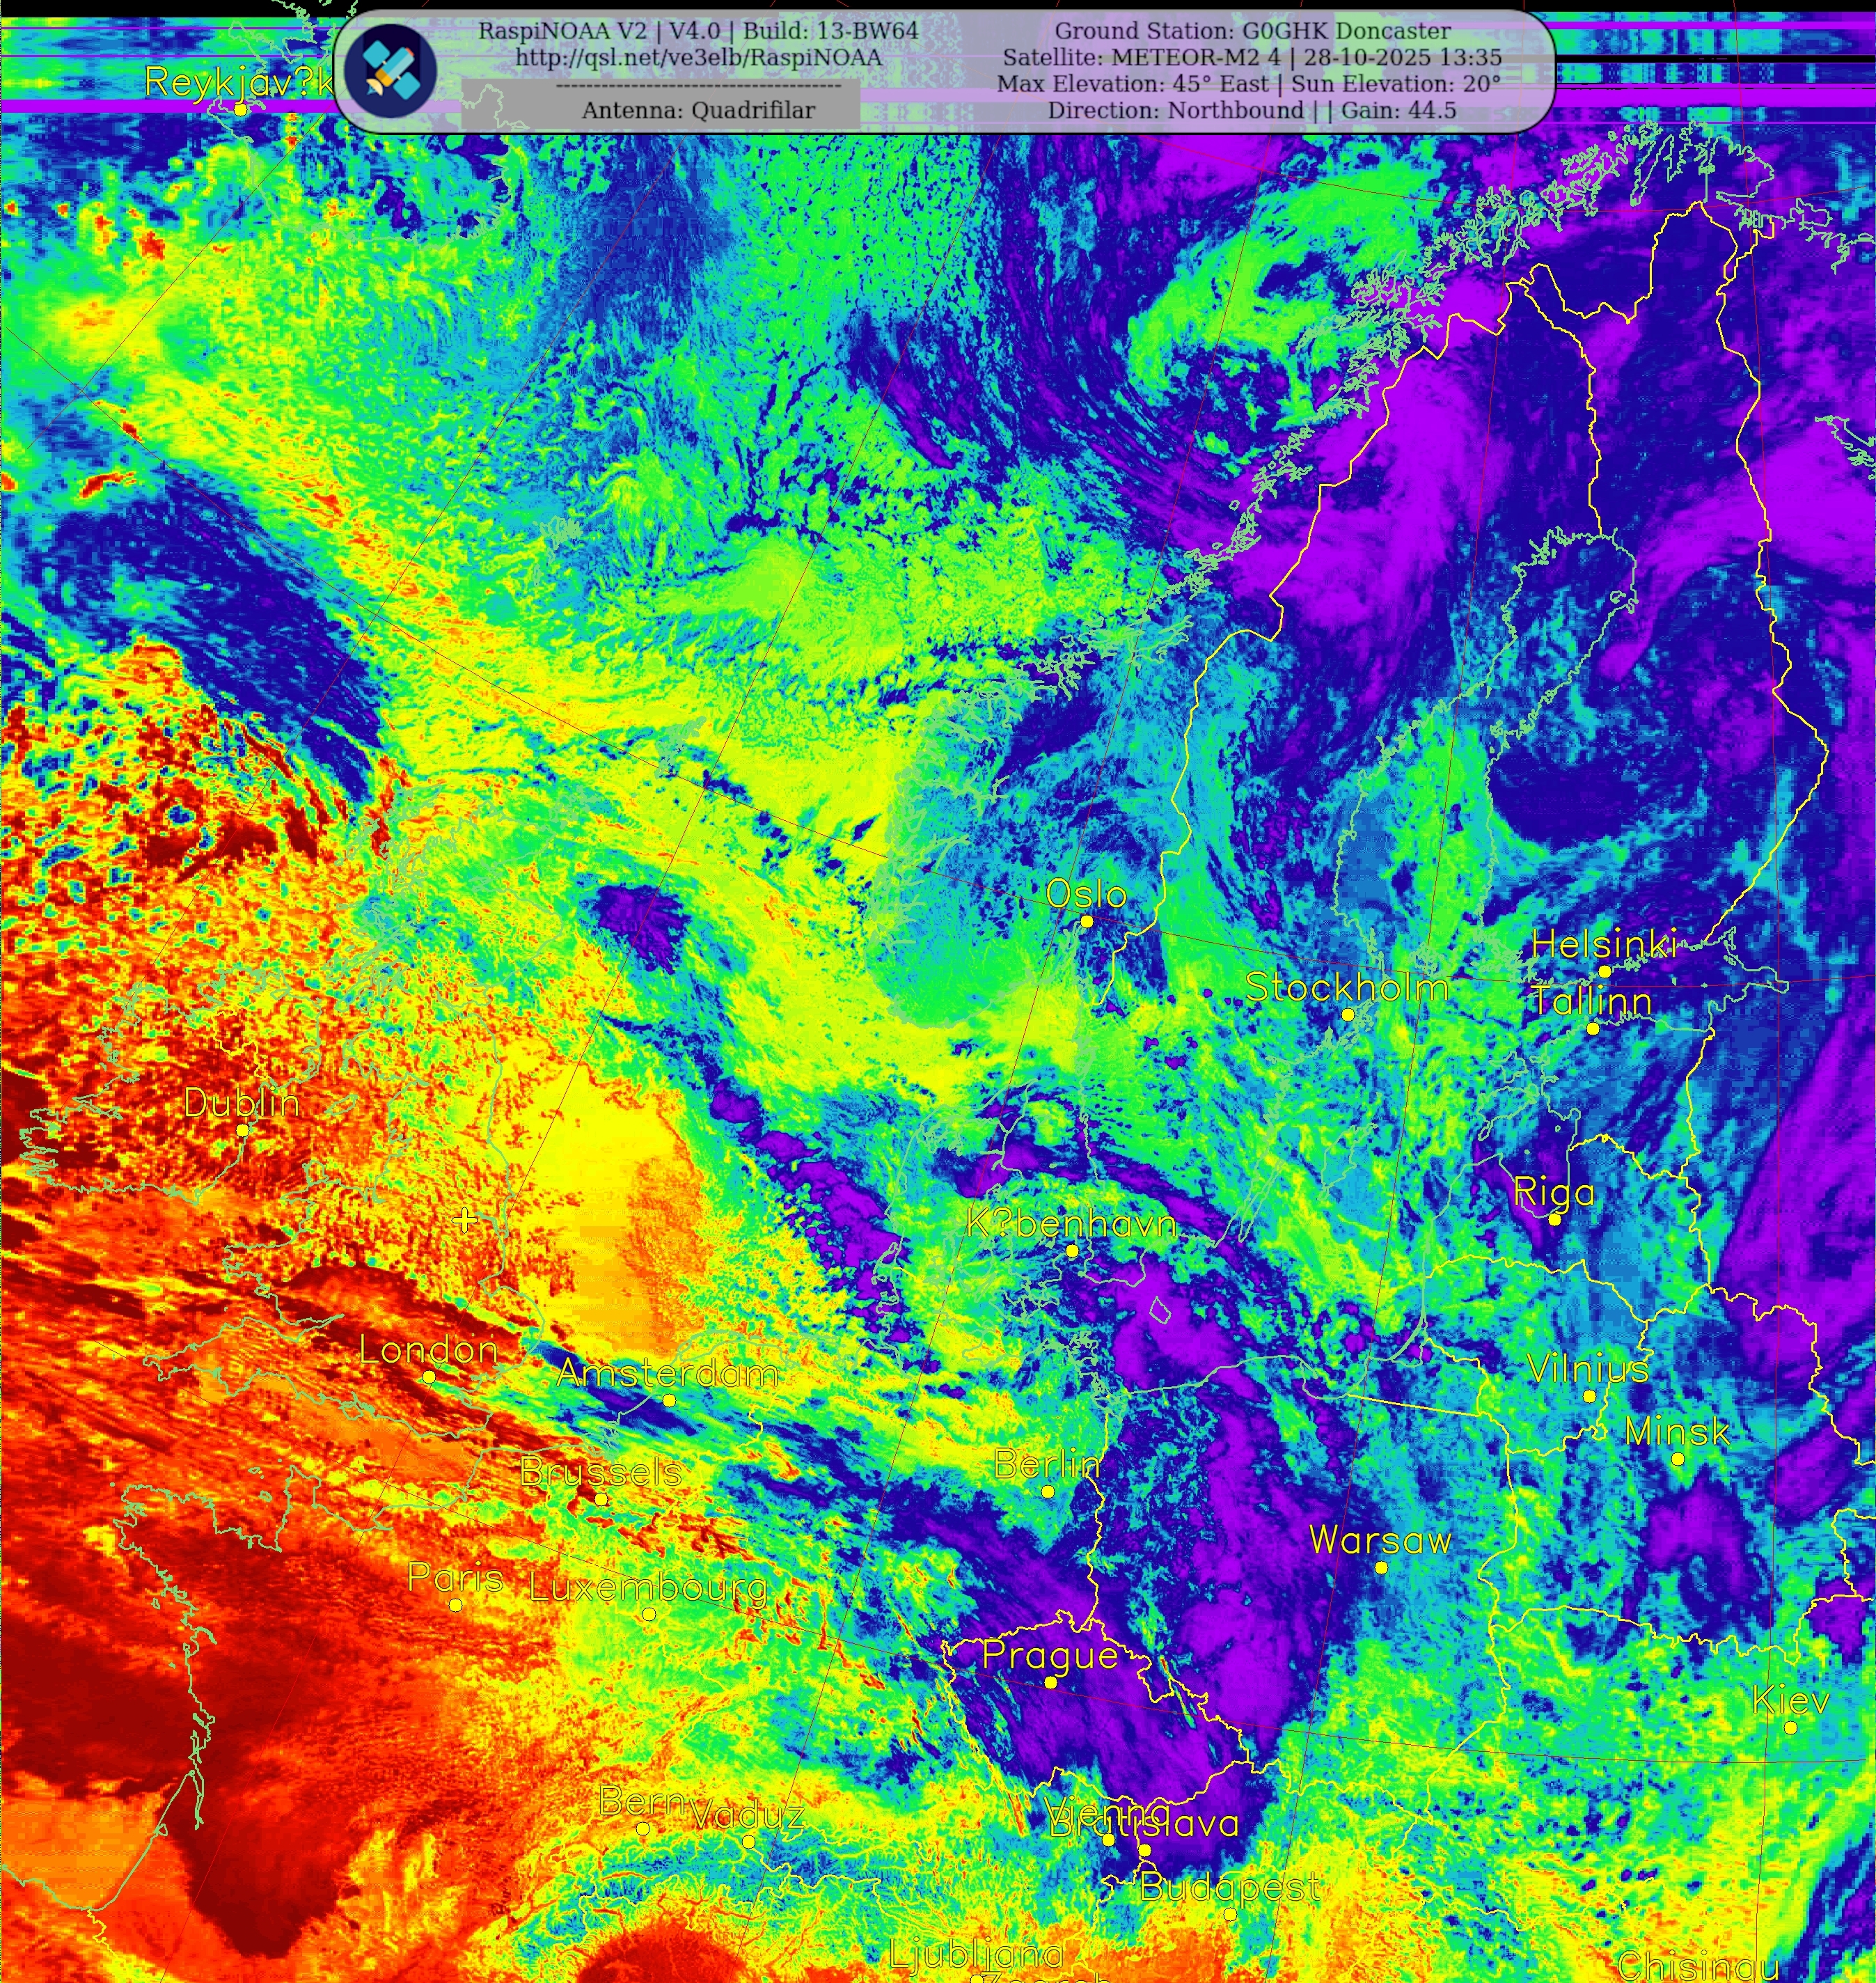This screenshot has height=1983, width=1876.
Task: Click the Satellite METEOR-M2 4 pass info
Action: (1252, 58)
